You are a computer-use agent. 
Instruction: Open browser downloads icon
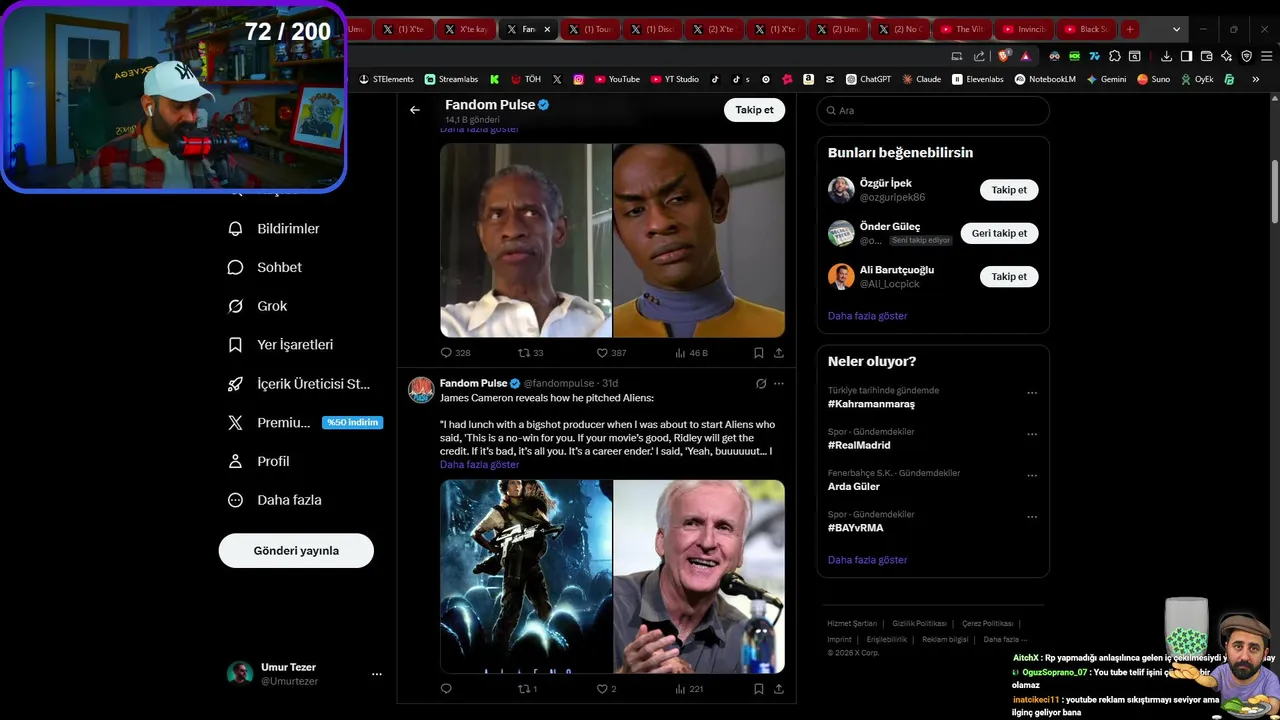[x=1166, y=56]
